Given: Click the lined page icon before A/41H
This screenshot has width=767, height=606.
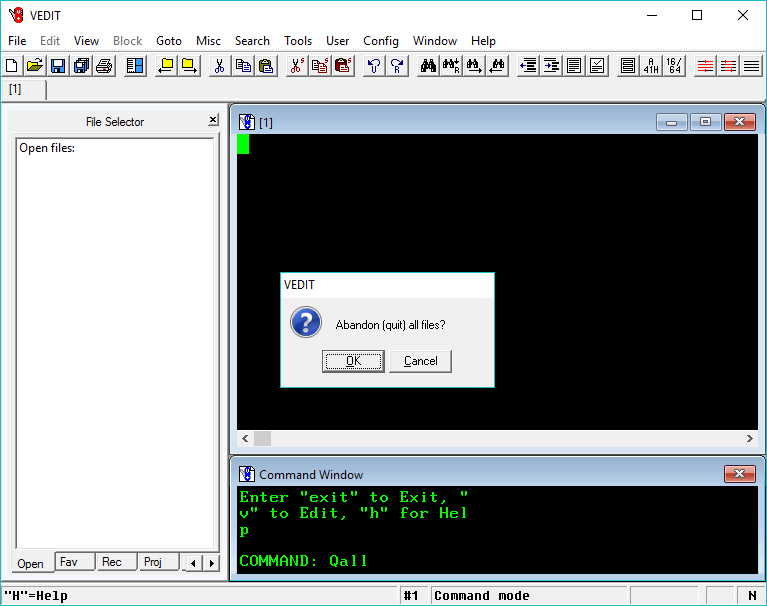Looking at the screenshot, I should click(x=628, y=66).
